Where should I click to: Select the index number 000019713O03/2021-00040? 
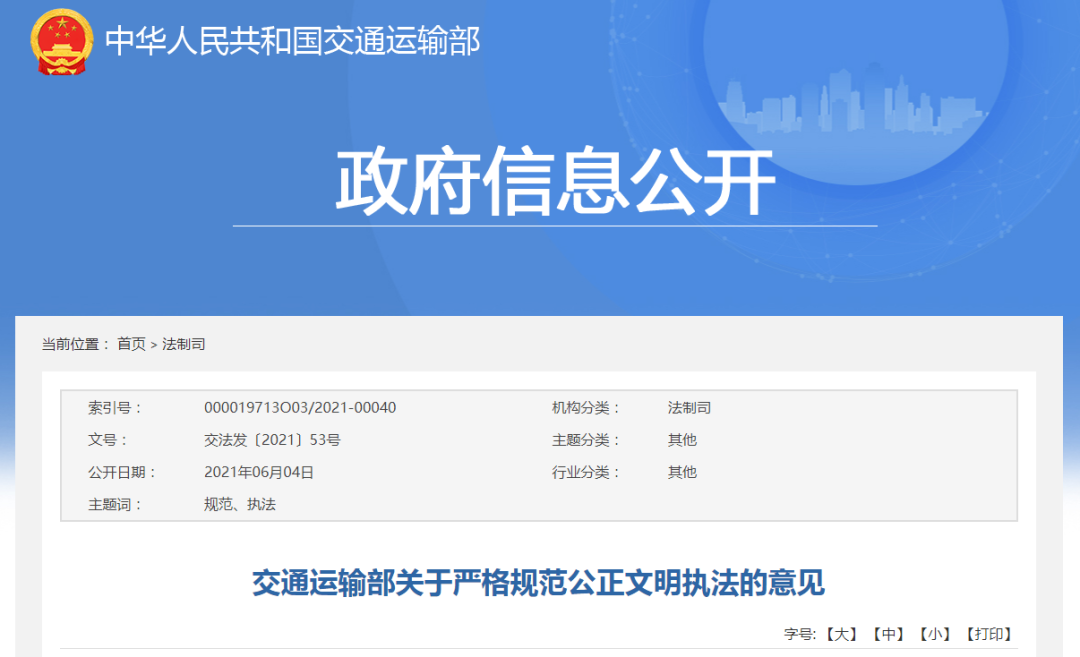[300, 408]
